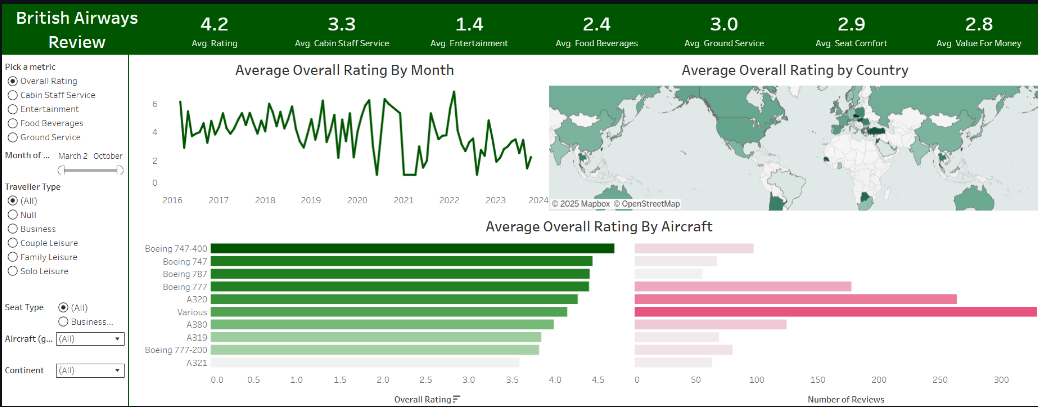Switch metric to Ground Service
The height and width of the screenshot is (407, 1038).
click(x=13, y=137)
